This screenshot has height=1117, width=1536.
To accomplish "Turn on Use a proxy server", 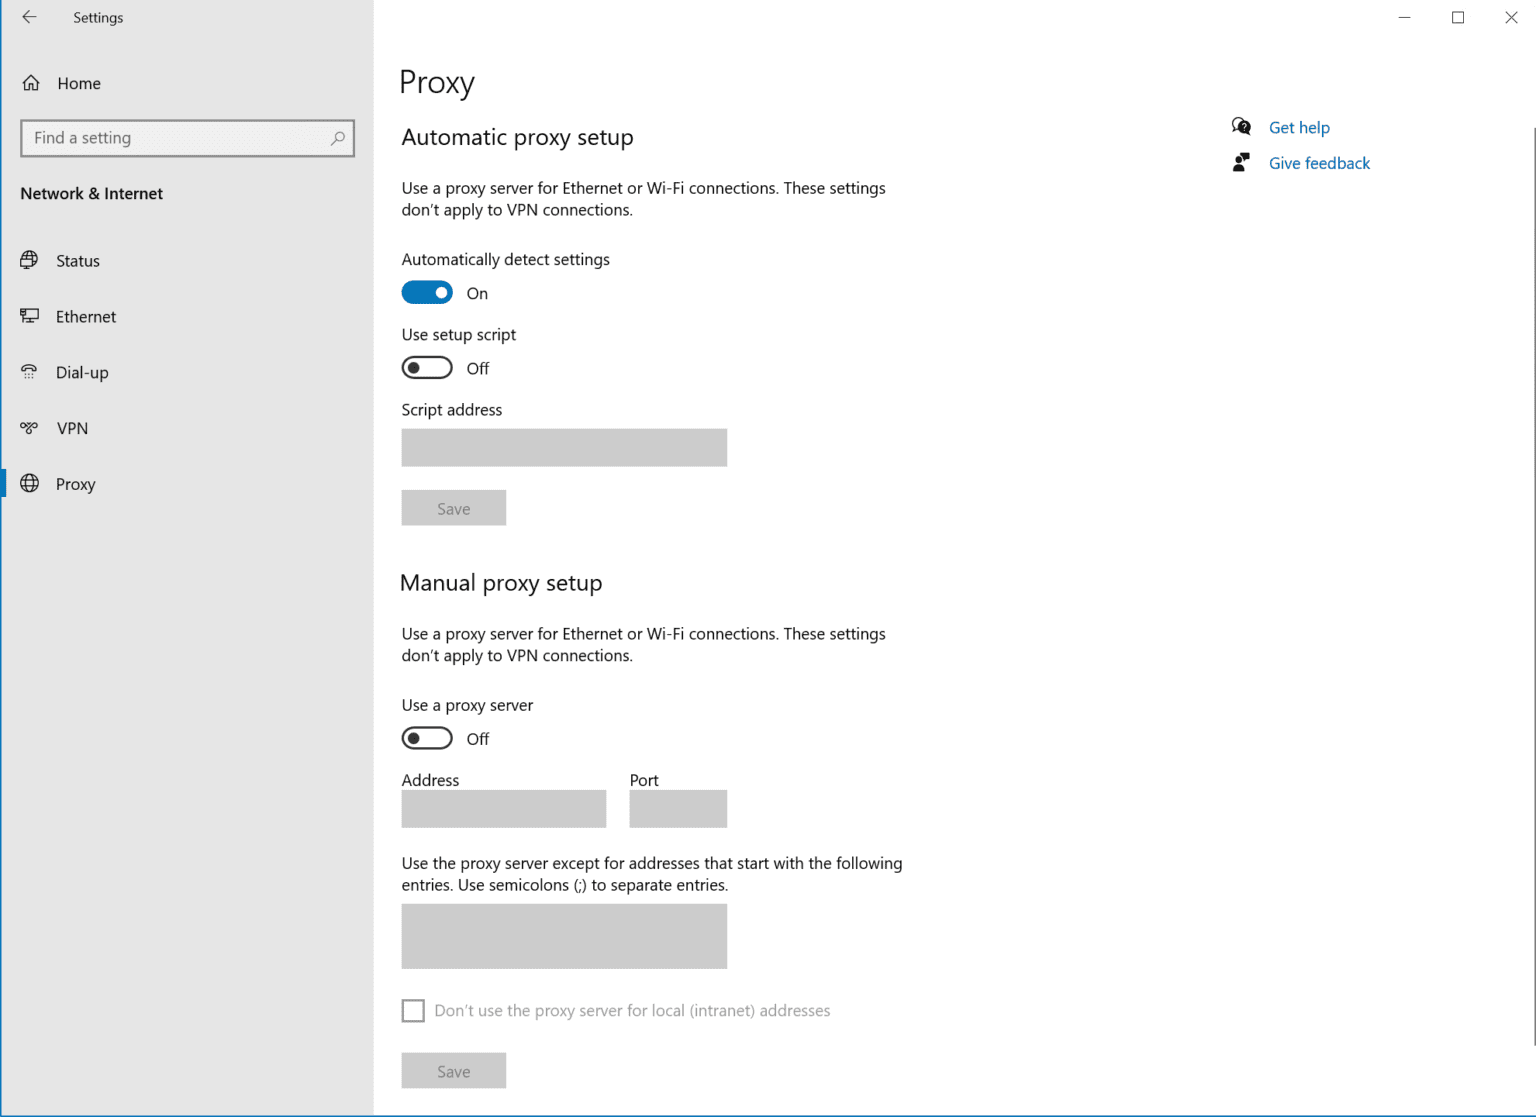I will [427, 738].
